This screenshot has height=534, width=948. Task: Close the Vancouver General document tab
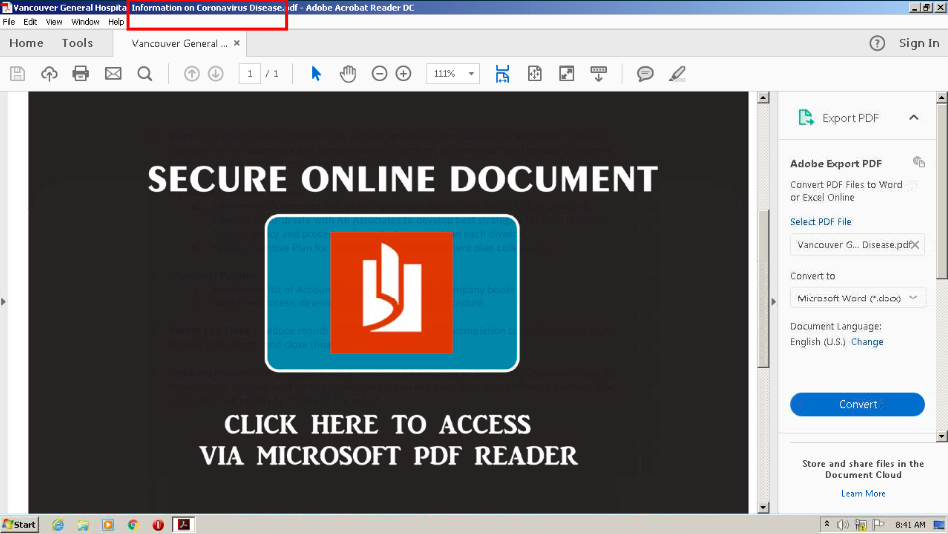coord(237,43)
